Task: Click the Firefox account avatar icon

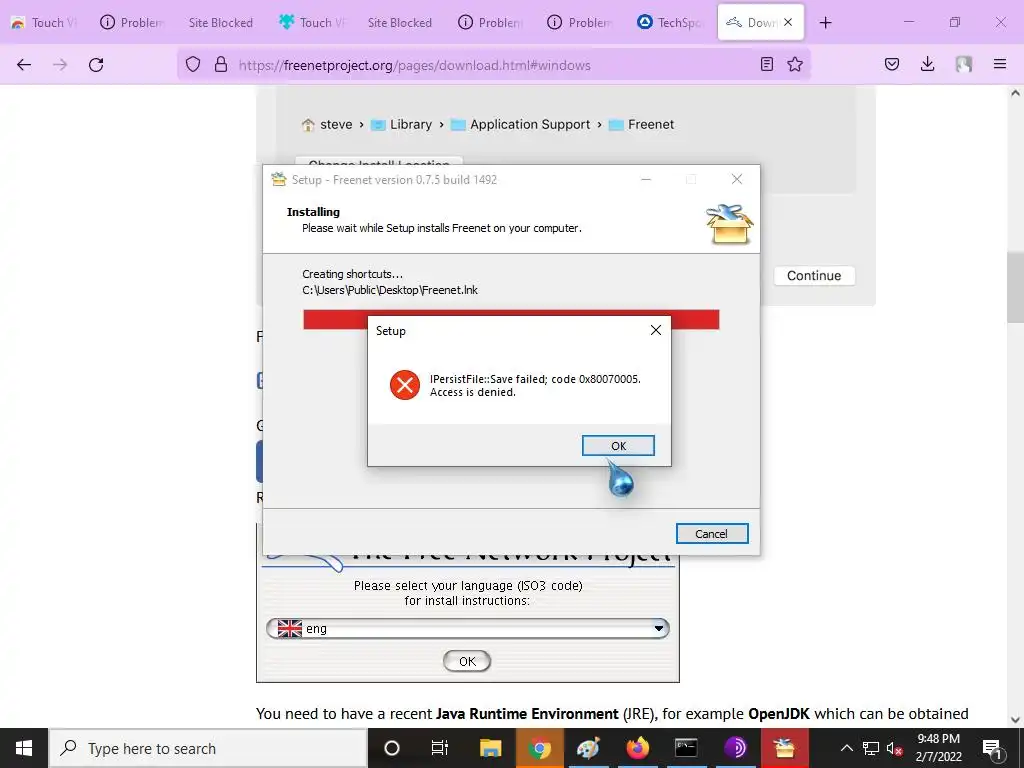Action: point(963,64)
